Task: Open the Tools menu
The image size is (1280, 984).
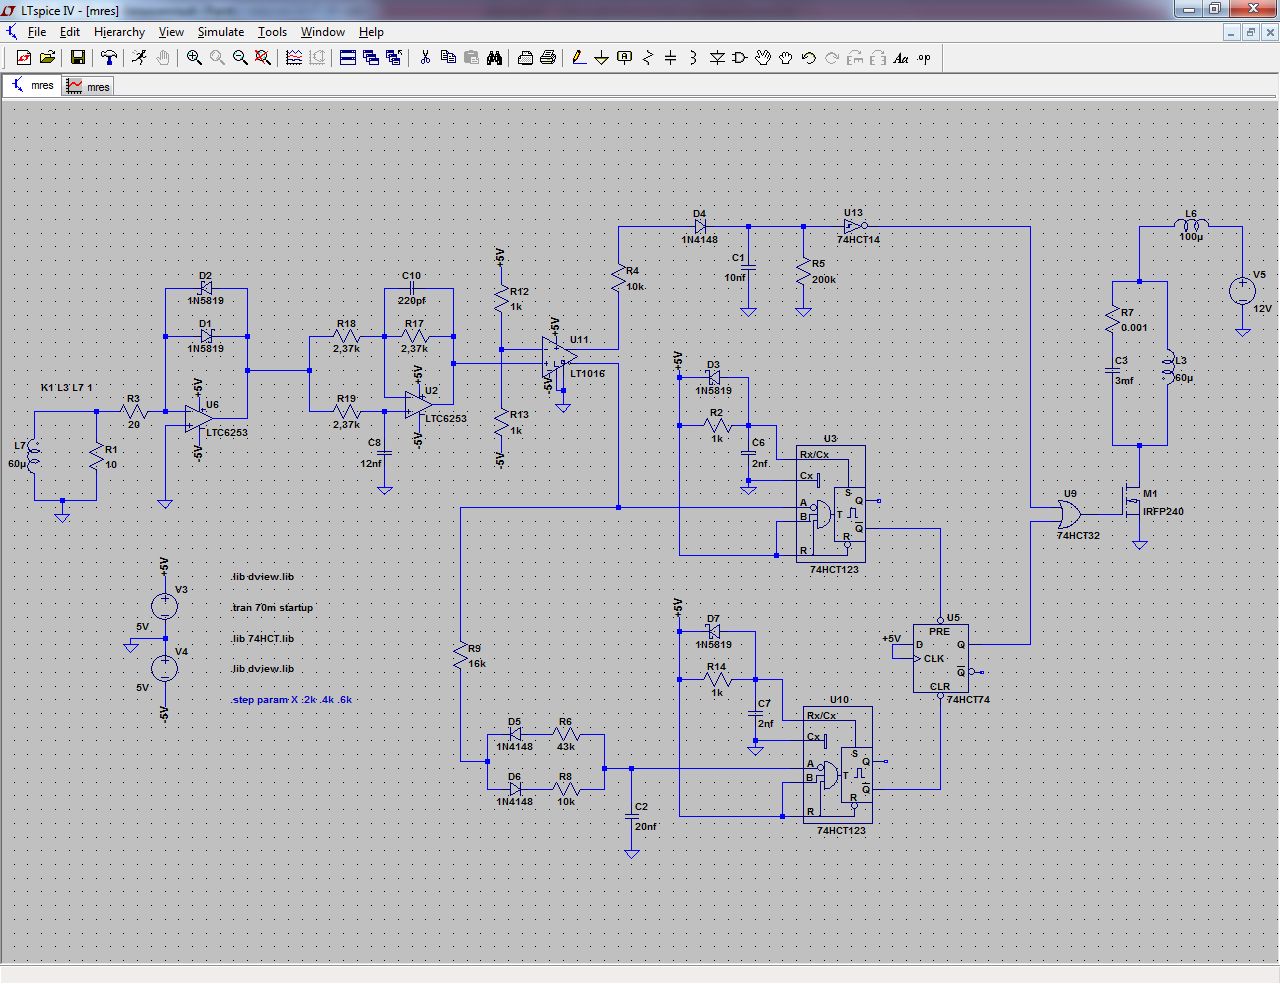Action: click(272, 32)
